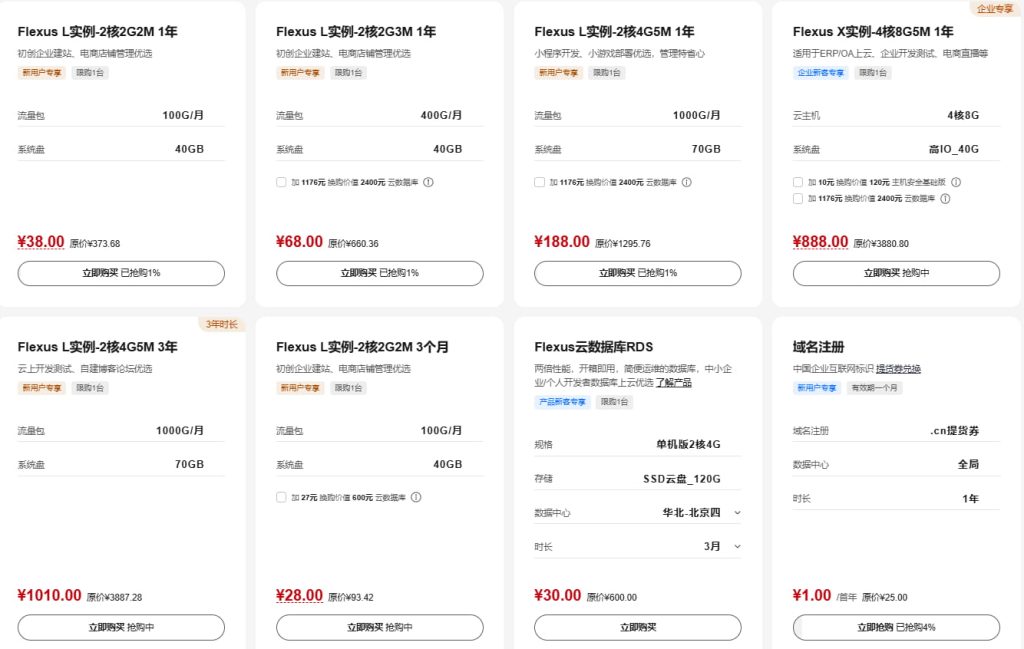The width and height of the screenshot is (1024, 649).
Task: Expand the duration selector on RDS card
Action: [x=738, y=545]
